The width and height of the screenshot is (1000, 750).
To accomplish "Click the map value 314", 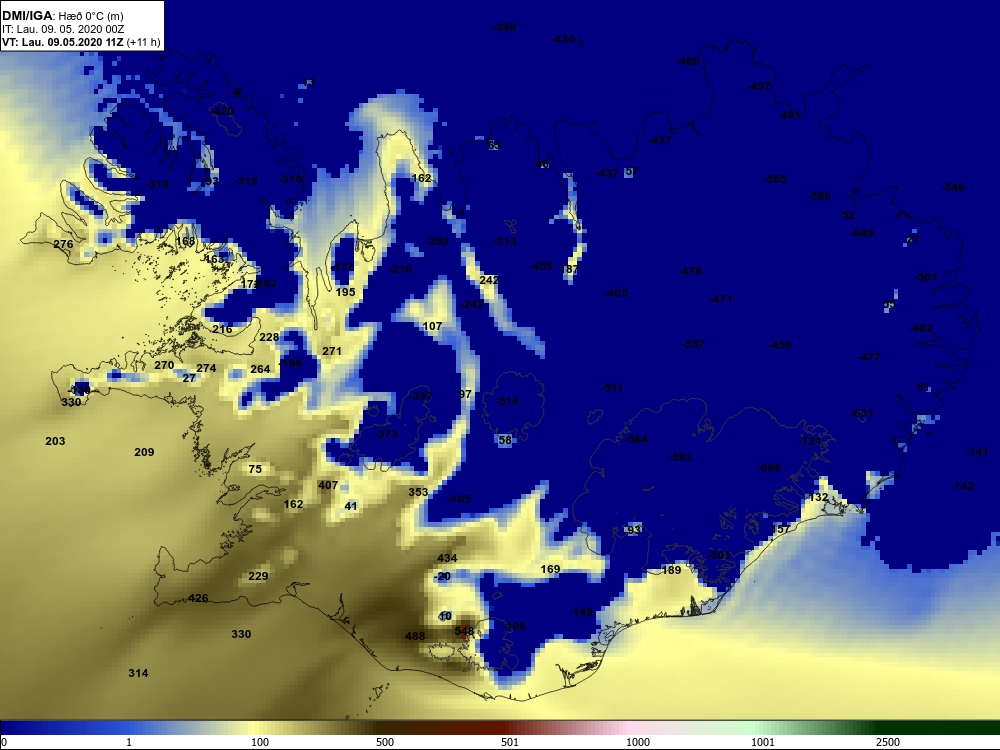I will point(138,673).
